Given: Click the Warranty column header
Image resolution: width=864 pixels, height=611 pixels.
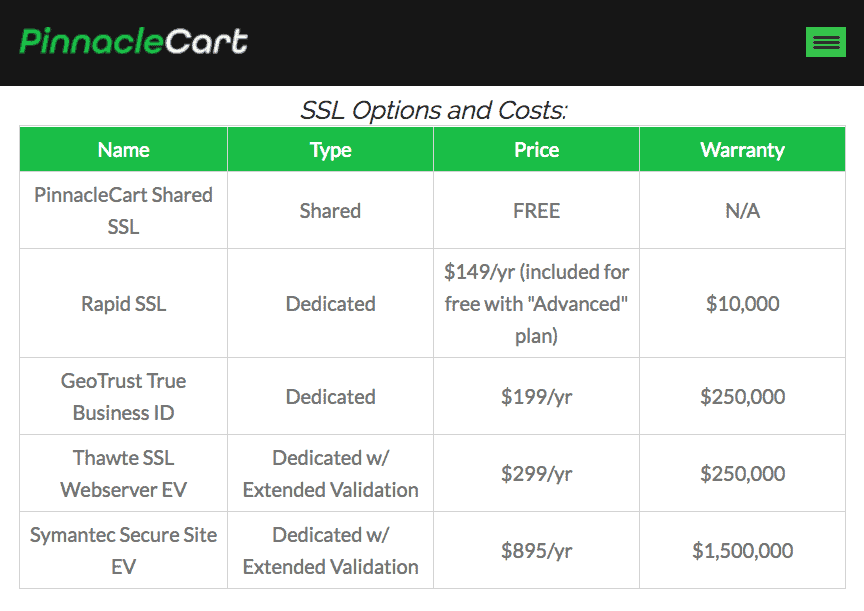Looking at the screenshot, I should click(x=742, y=149).
